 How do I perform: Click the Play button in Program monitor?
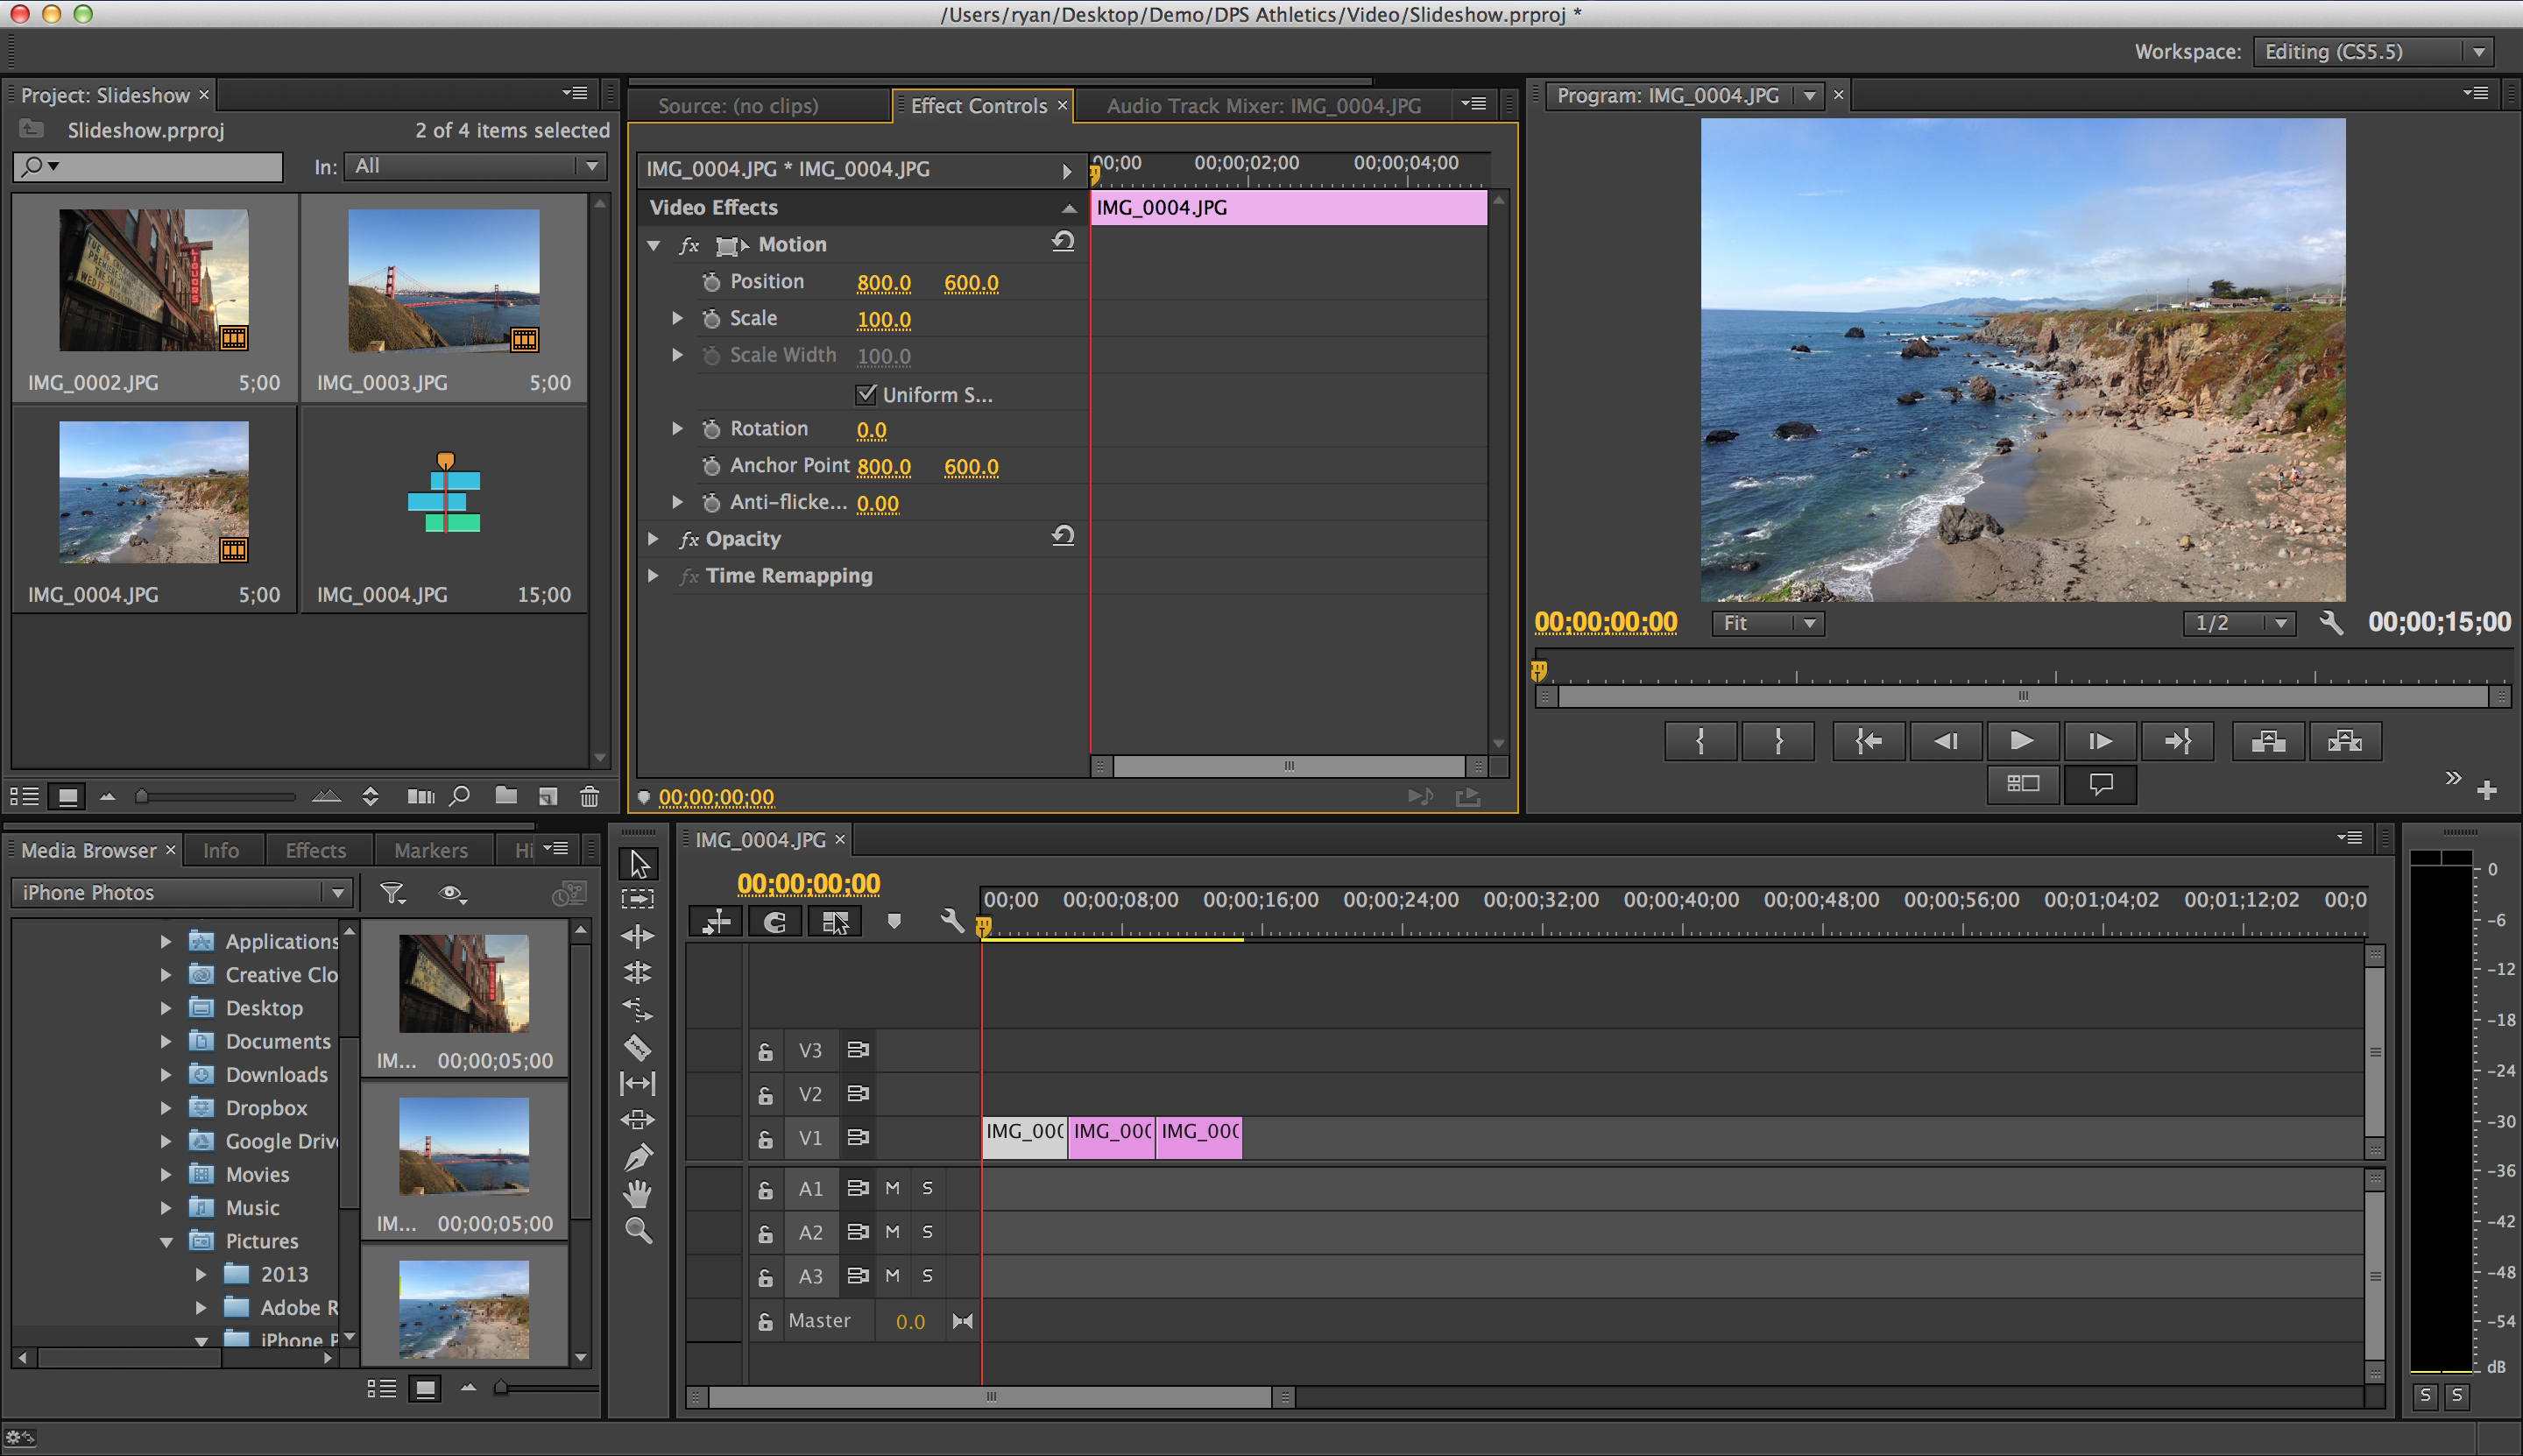(x=2018, y=740)
